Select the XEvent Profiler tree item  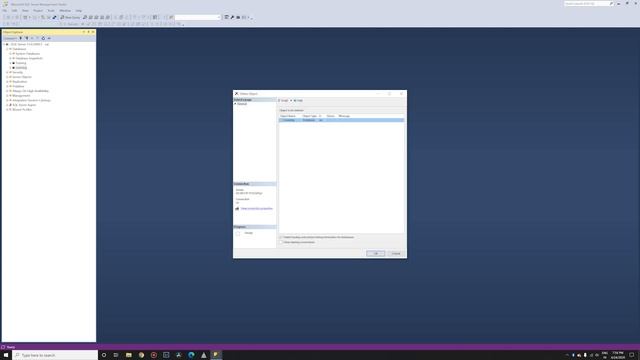pos(22,109)
